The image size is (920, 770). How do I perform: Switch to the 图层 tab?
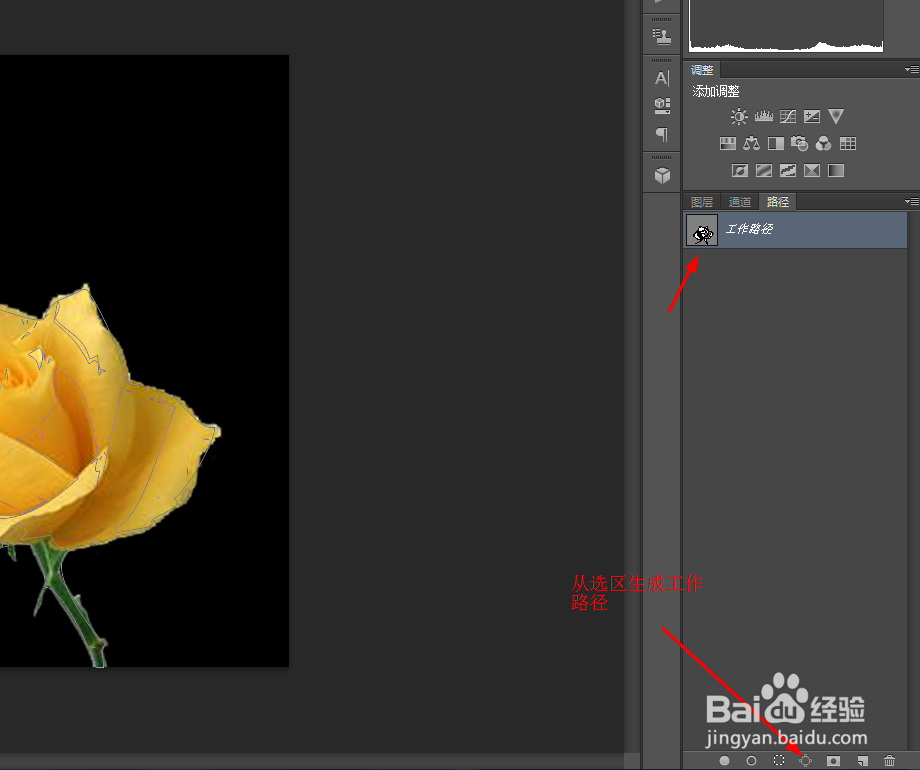(702, 202)
